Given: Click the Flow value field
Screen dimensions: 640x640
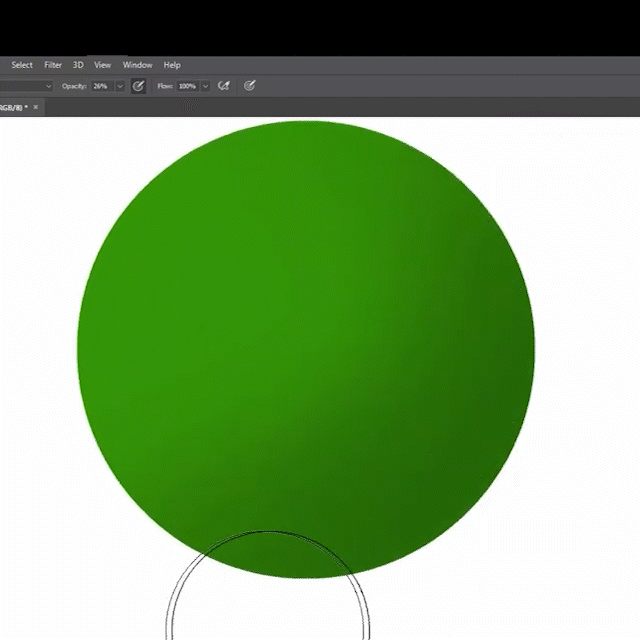Looking at the screenshot, I should click(188, 86).
